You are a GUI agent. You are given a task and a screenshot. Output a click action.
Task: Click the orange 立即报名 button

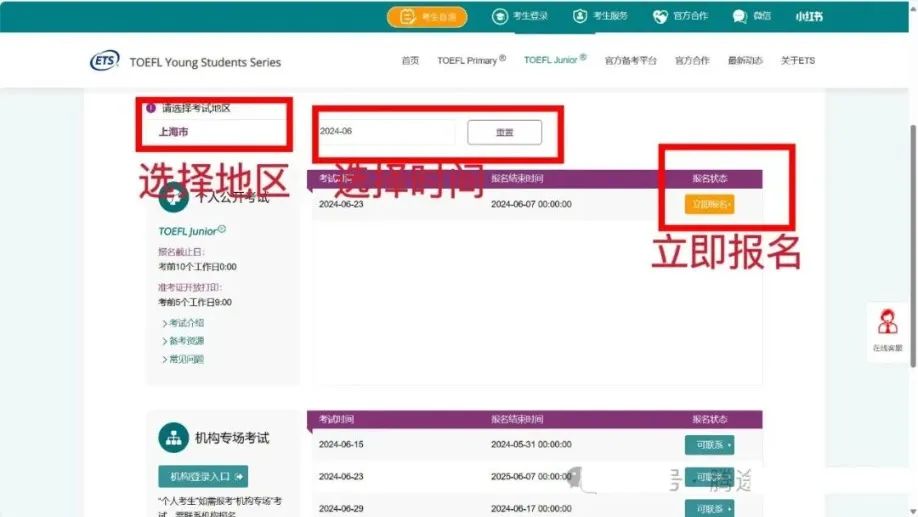pos(709,204)
